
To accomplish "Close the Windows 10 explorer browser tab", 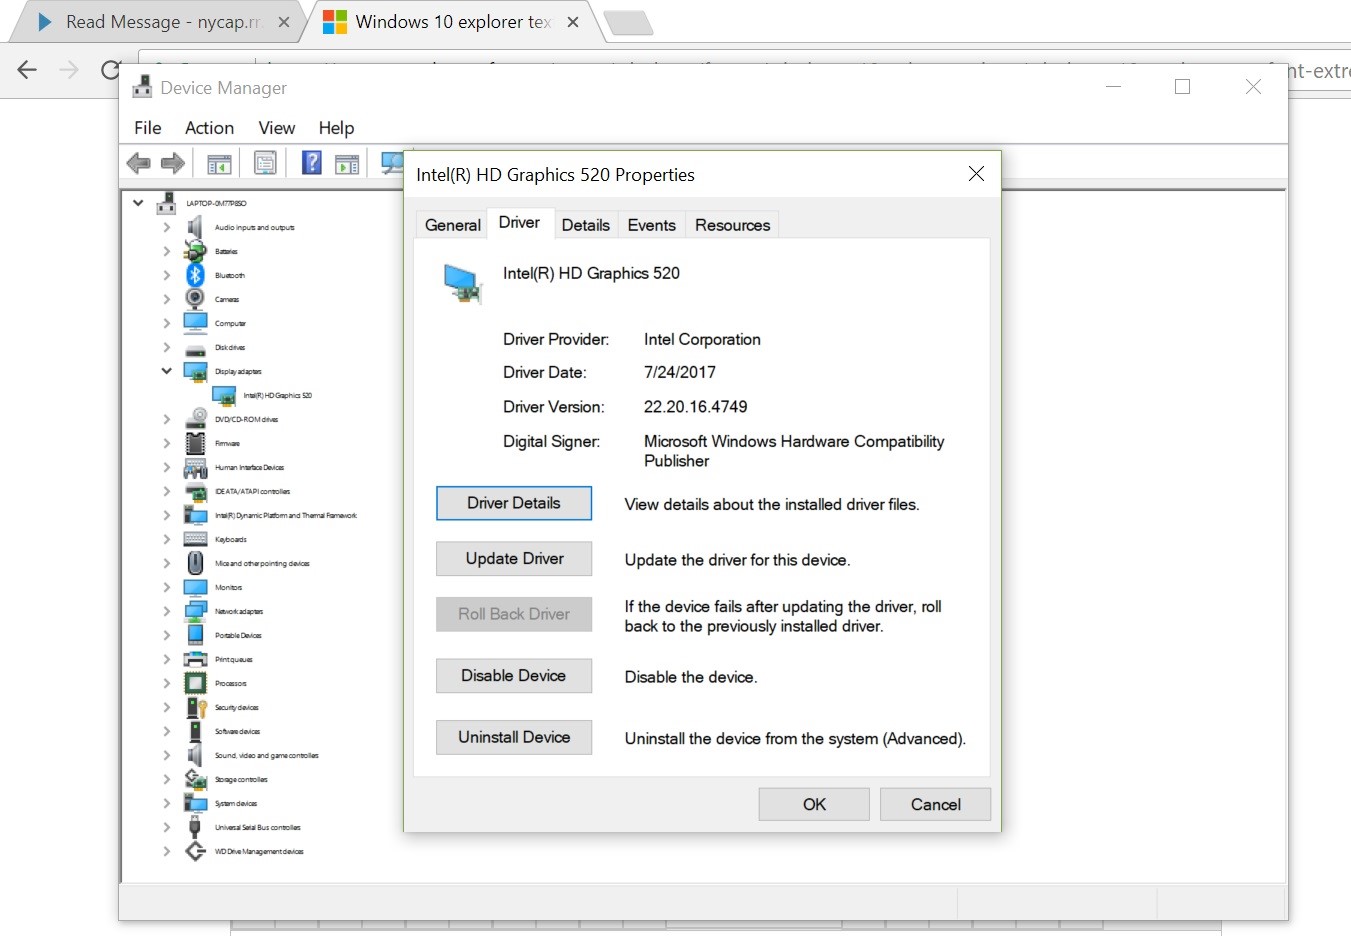I will coord(573,22).
